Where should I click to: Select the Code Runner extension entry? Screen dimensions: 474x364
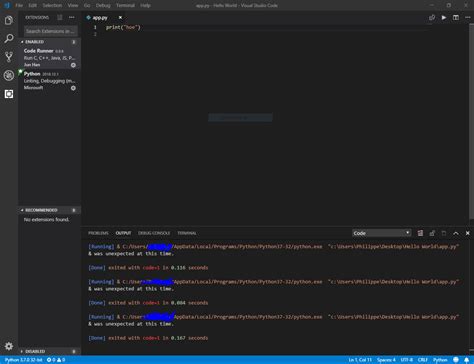(49, 58)
